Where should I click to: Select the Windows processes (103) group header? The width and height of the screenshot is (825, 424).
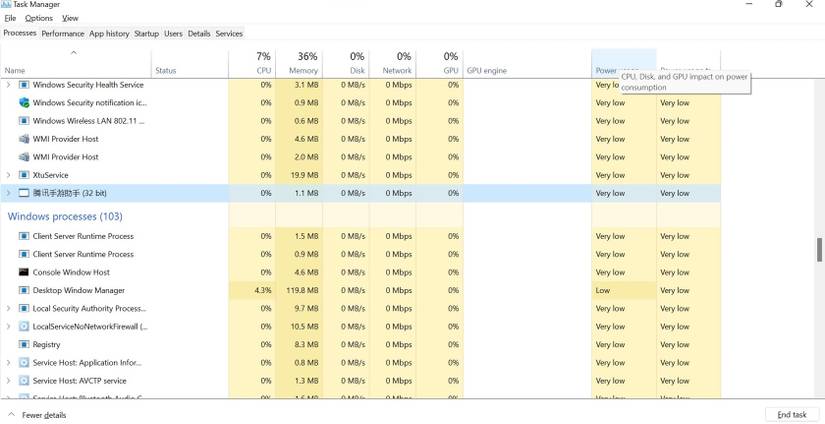pyautogui.click(x=65, y=217)
